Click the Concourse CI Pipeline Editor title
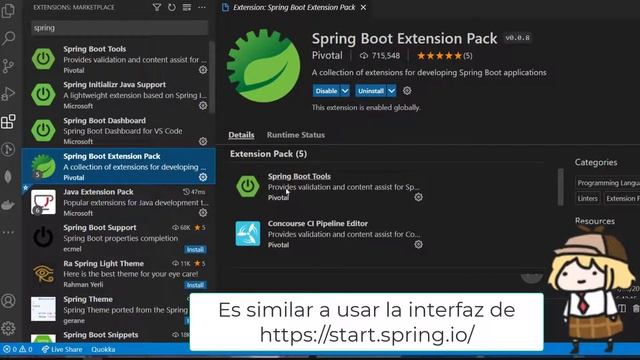640x360 pixels. coord(318,223)
